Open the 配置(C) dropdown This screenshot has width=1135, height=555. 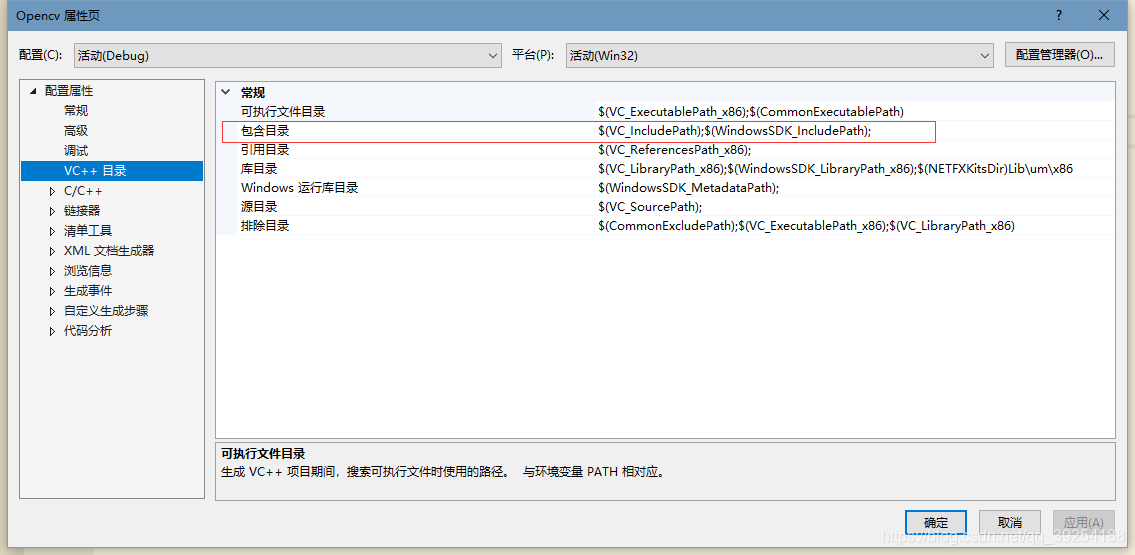coord(287,55)
